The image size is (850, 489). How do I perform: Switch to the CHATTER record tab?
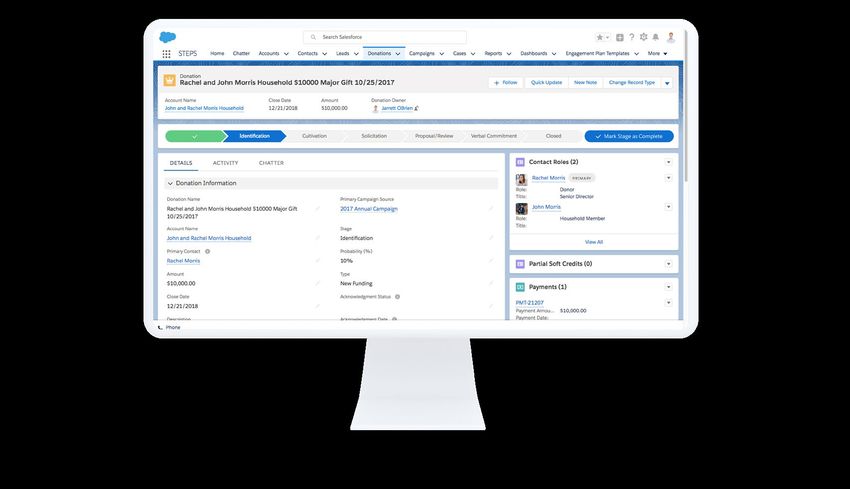coord(271,163)
